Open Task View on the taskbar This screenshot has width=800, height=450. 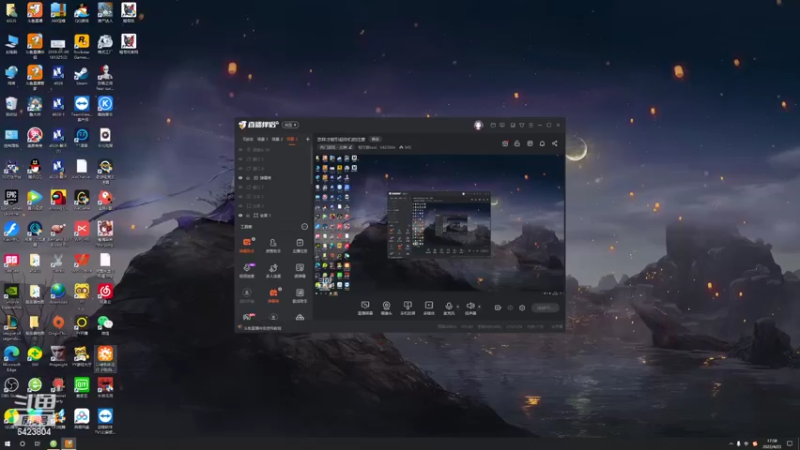pyautogui.click(x=37, y=444)
